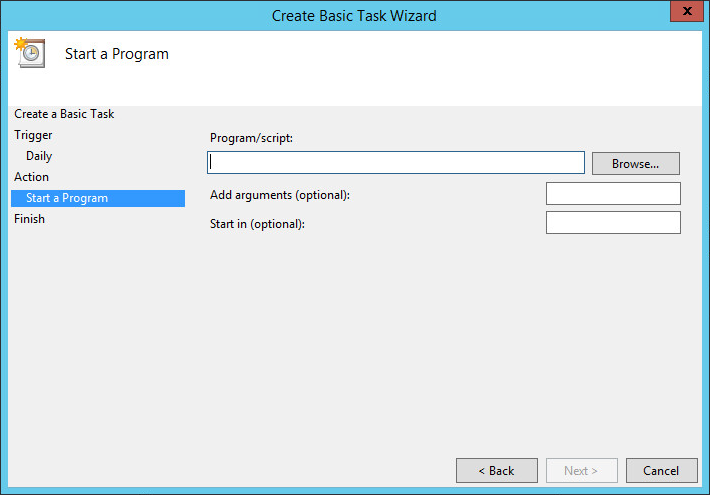Viewport: 710px width, 495px height.
Task: Select highlighted Start a Program step
Action: [x=67, y=198]
